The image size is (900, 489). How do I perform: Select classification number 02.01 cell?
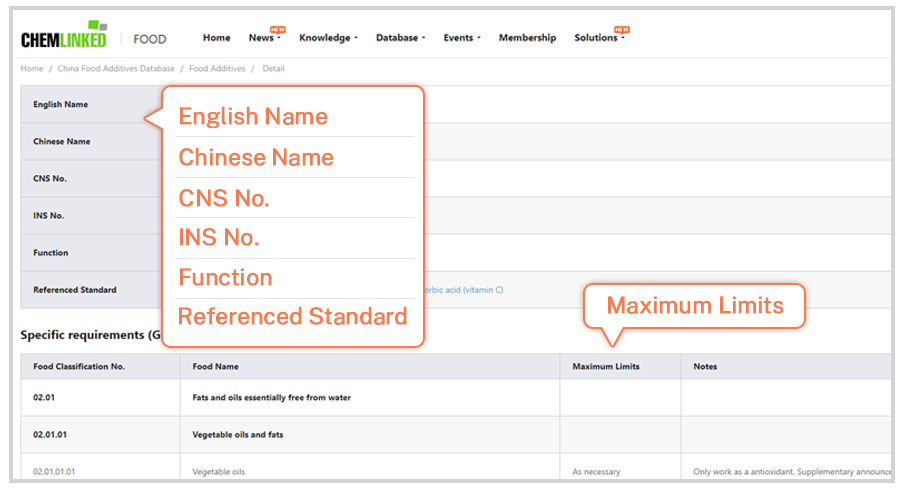coord(44,397)
